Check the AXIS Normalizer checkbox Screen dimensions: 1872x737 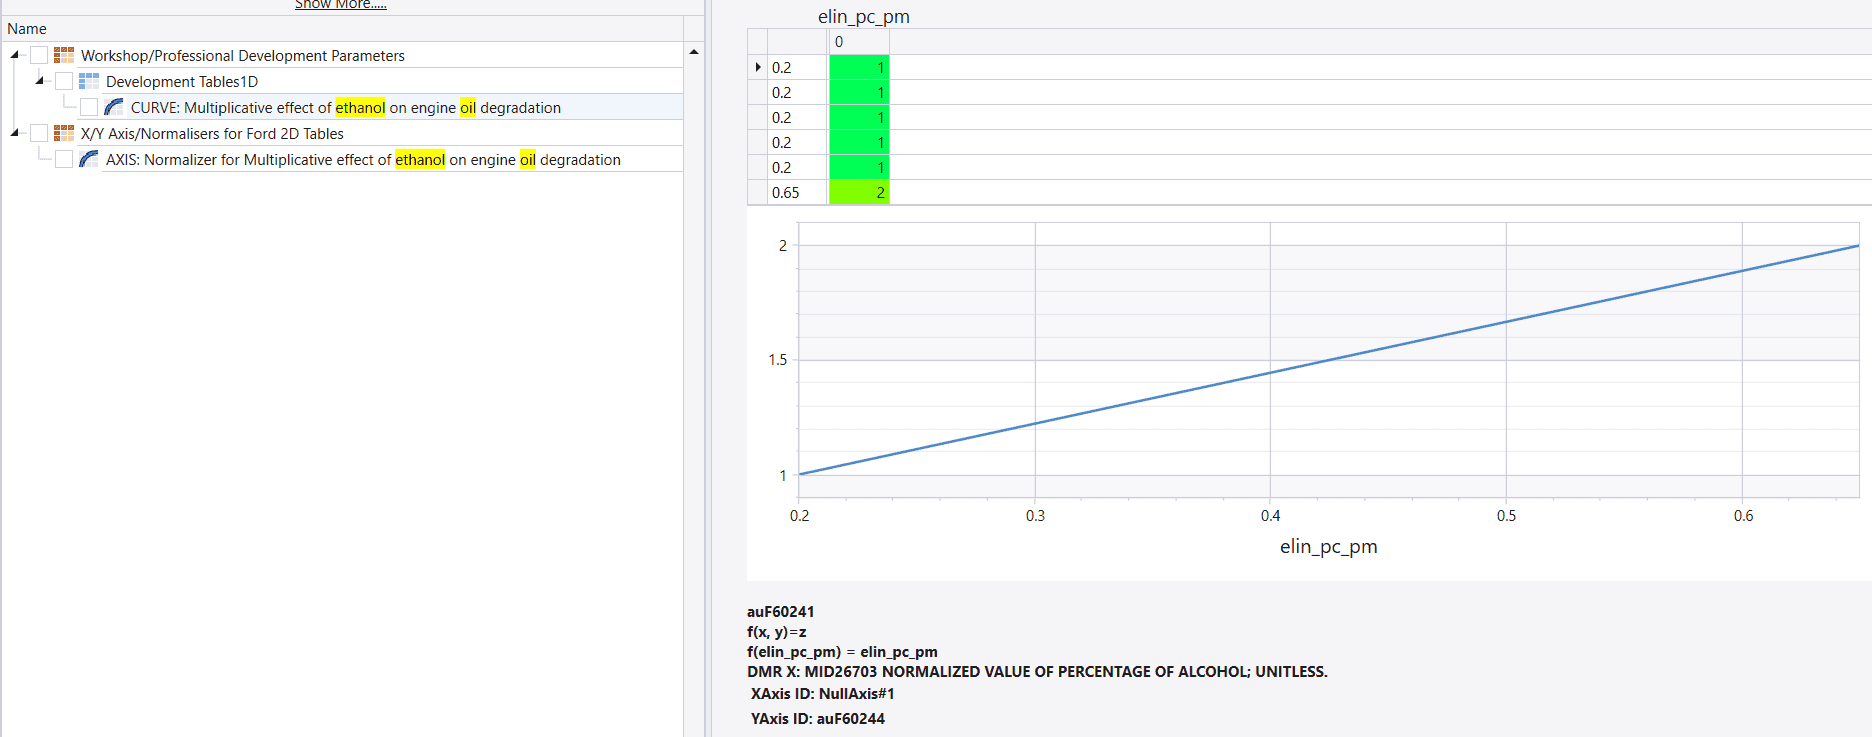64,159
